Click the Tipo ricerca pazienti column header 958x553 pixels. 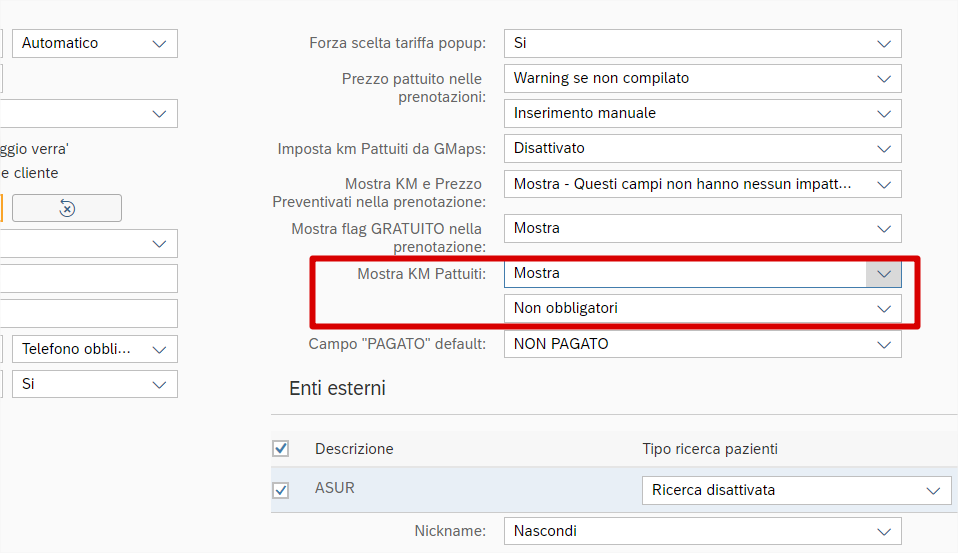pyautogui.click(x=709, y=449)
